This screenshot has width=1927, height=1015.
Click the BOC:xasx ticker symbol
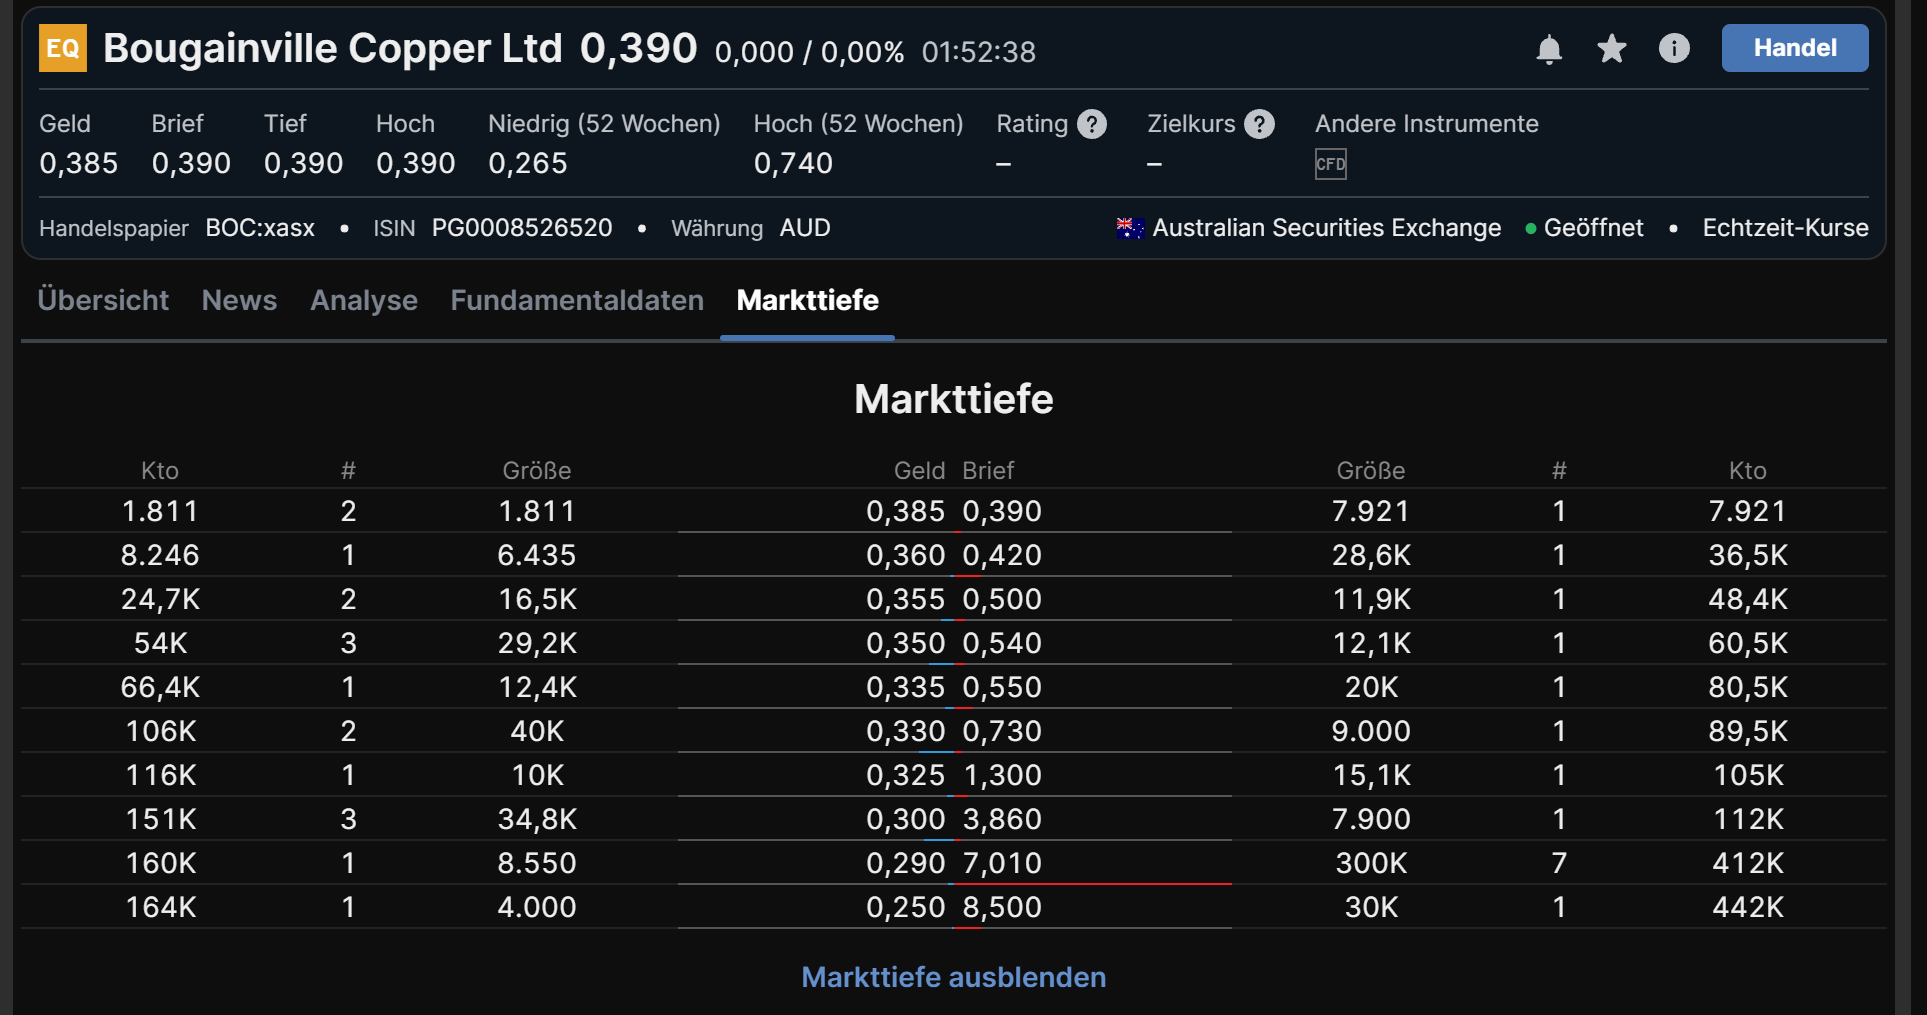pos(260,228)
